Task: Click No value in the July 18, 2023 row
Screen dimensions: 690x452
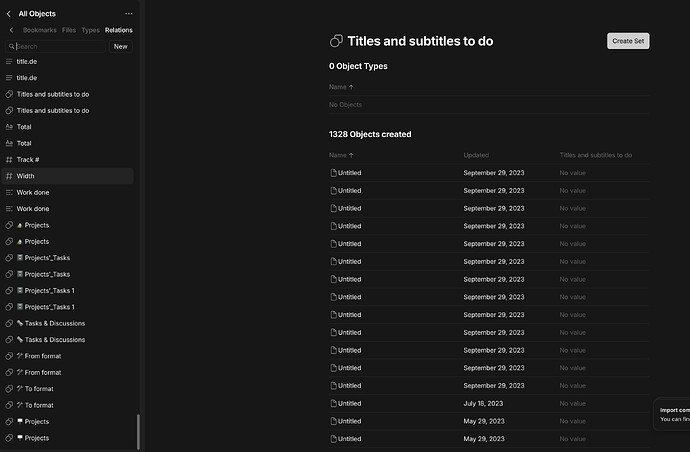Action: click(x=573, y=404)
